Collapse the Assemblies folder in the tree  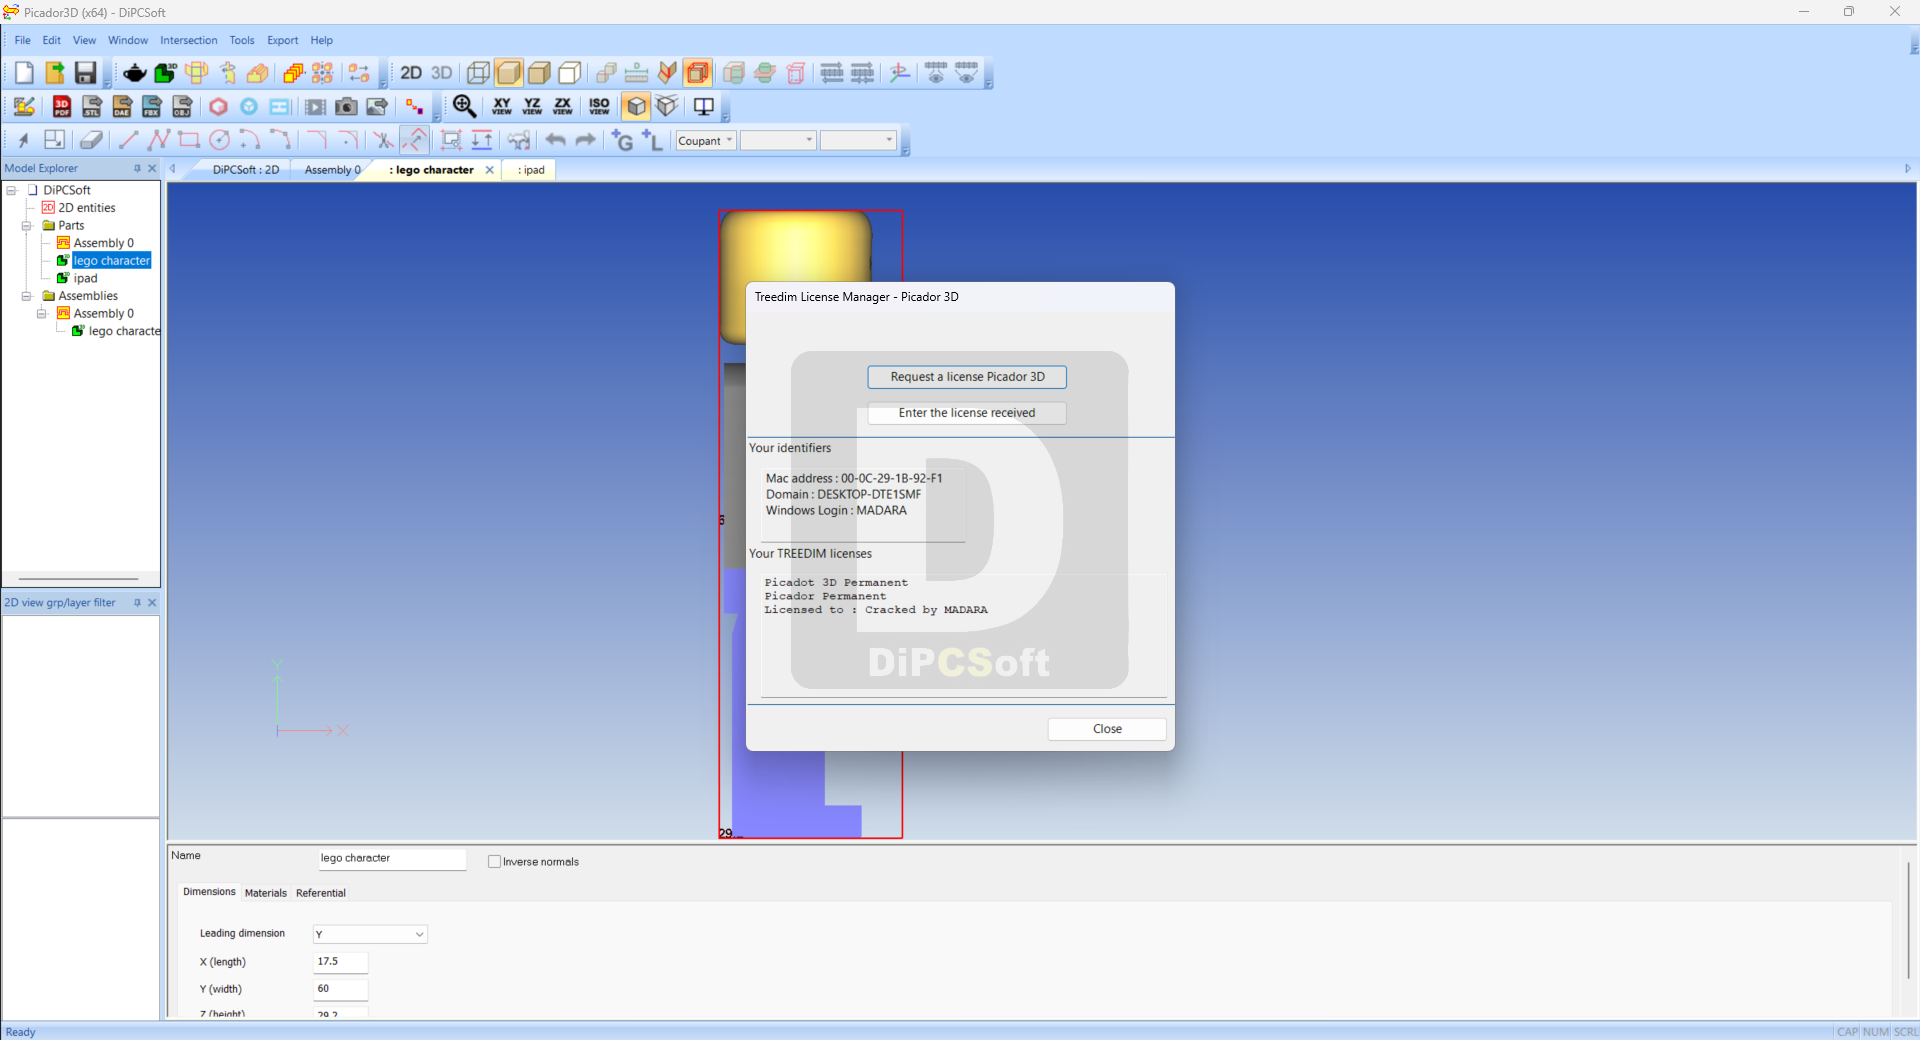coord(27,296)
